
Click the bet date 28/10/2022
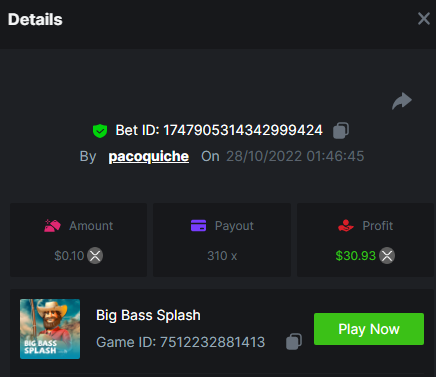264,156
